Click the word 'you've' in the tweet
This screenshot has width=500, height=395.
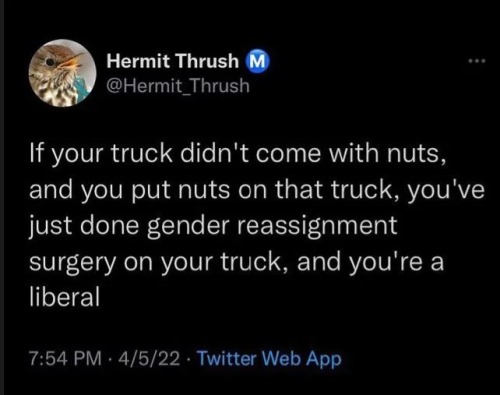(x=446, y=191)
